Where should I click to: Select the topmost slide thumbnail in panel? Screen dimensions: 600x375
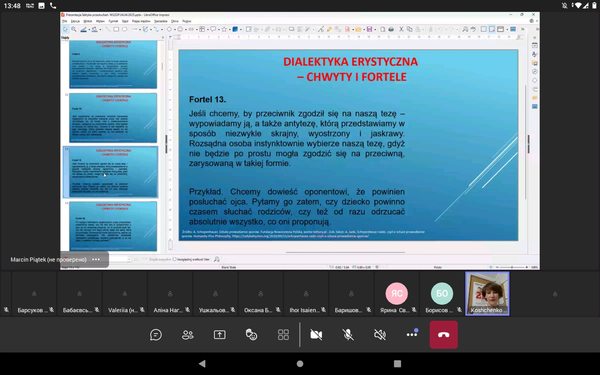(x=113, y=64)
